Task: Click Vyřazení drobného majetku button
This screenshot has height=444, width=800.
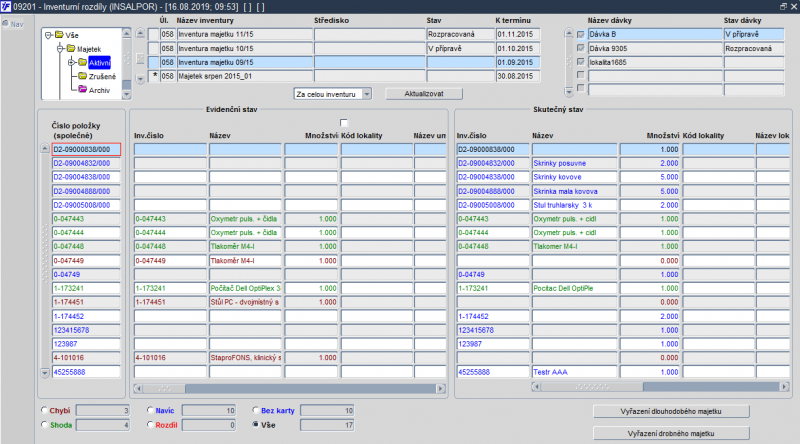Action: [x=671, y=433]
